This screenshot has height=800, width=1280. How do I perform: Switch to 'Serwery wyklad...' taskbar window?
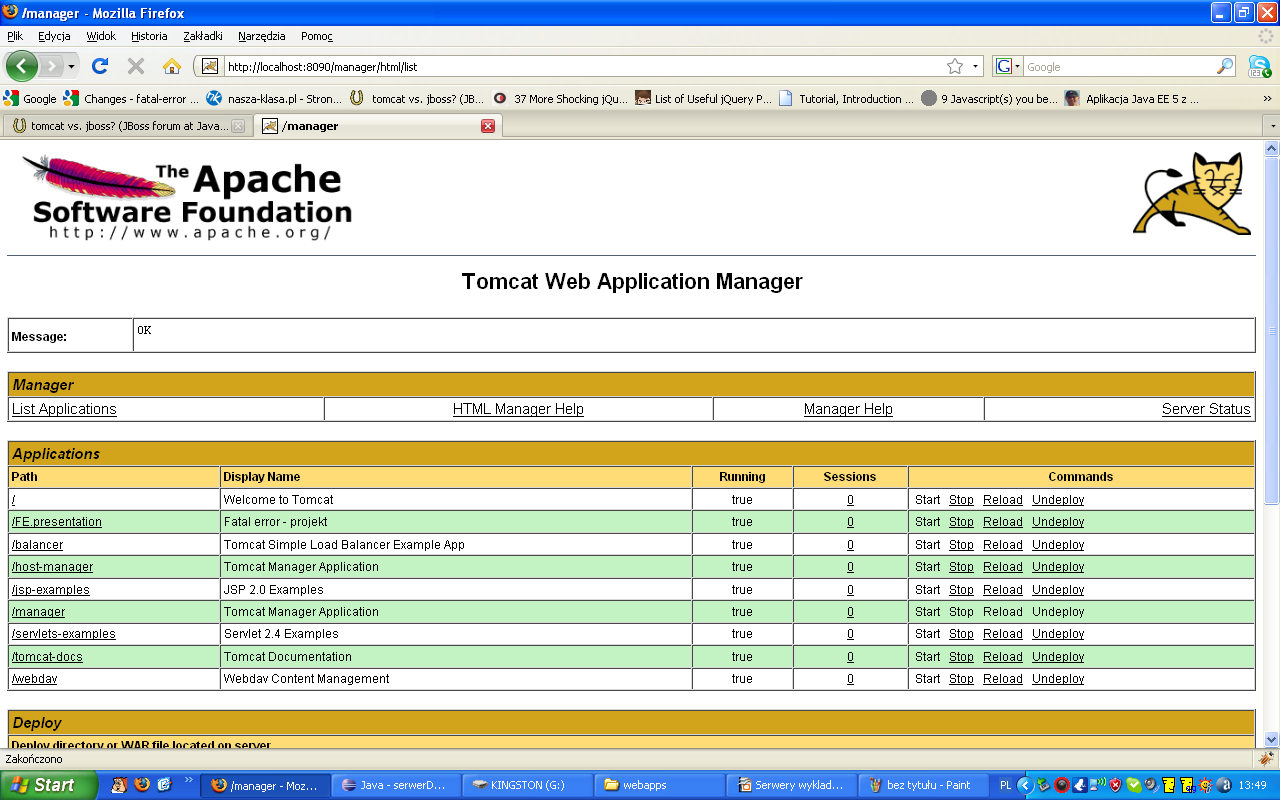(x=791, y=785)
